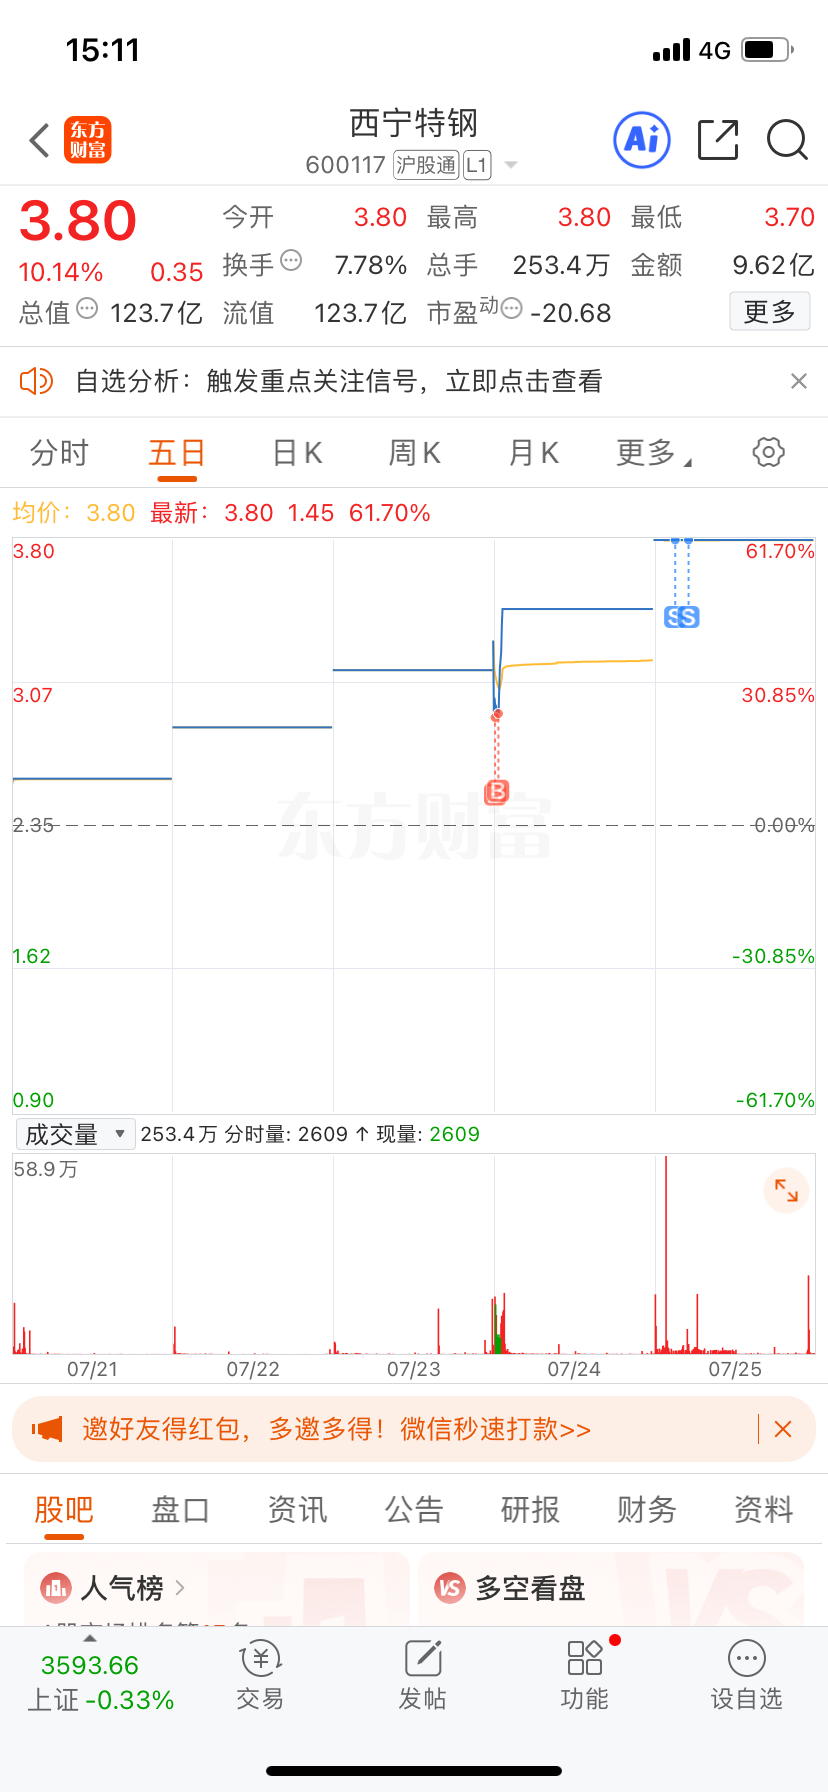Open the blue Ai assistant icon

(641, 140)
